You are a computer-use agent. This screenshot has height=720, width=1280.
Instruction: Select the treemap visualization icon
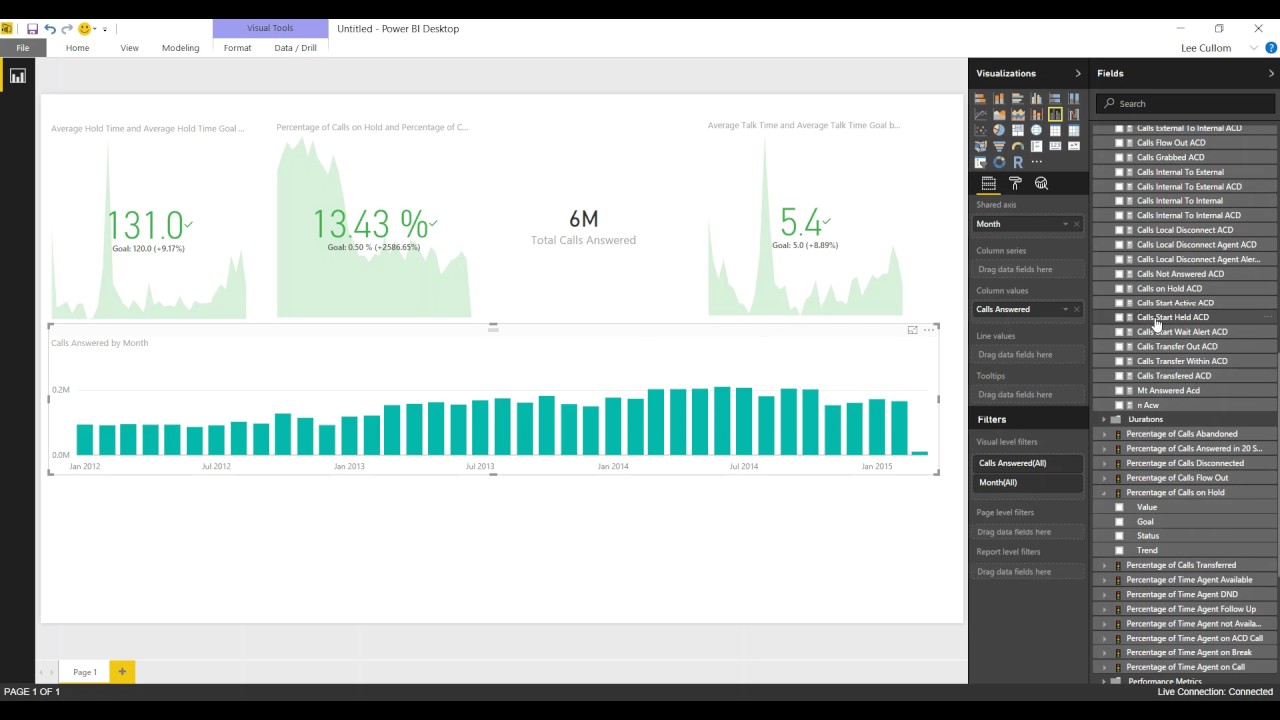pos(1018,130)
